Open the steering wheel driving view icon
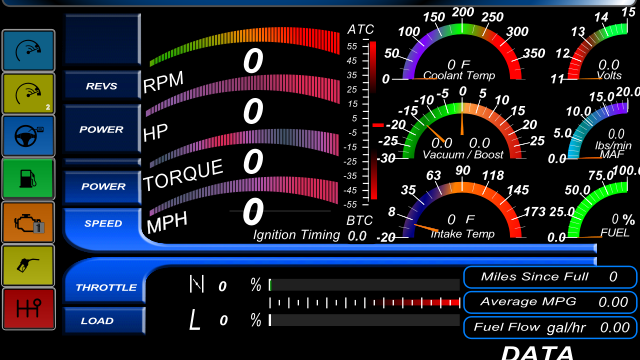640x360 pixels. [28, 136]
